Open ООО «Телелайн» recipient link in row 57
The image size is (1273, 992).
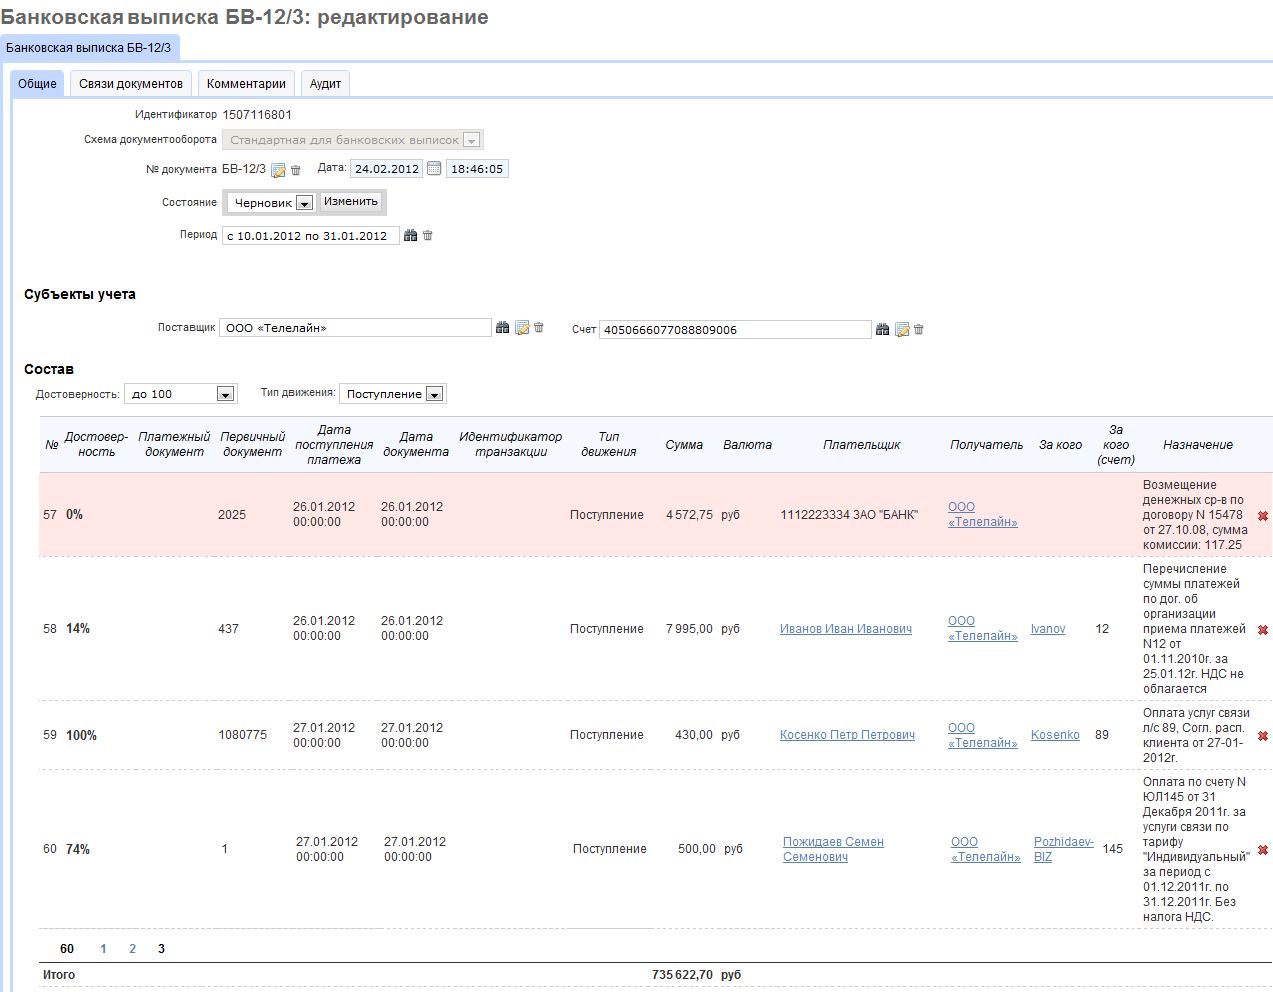[x=983, y=515]
